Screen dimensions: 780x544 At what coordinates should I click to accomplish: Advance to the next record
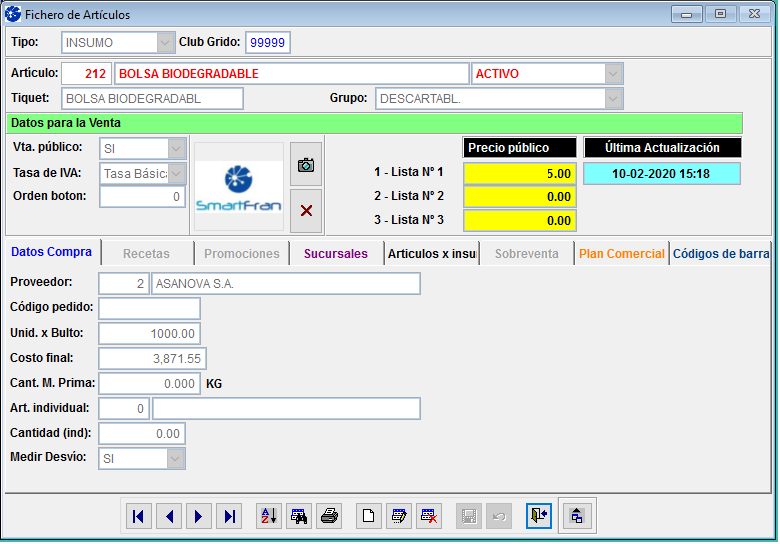tap(199, 516)
